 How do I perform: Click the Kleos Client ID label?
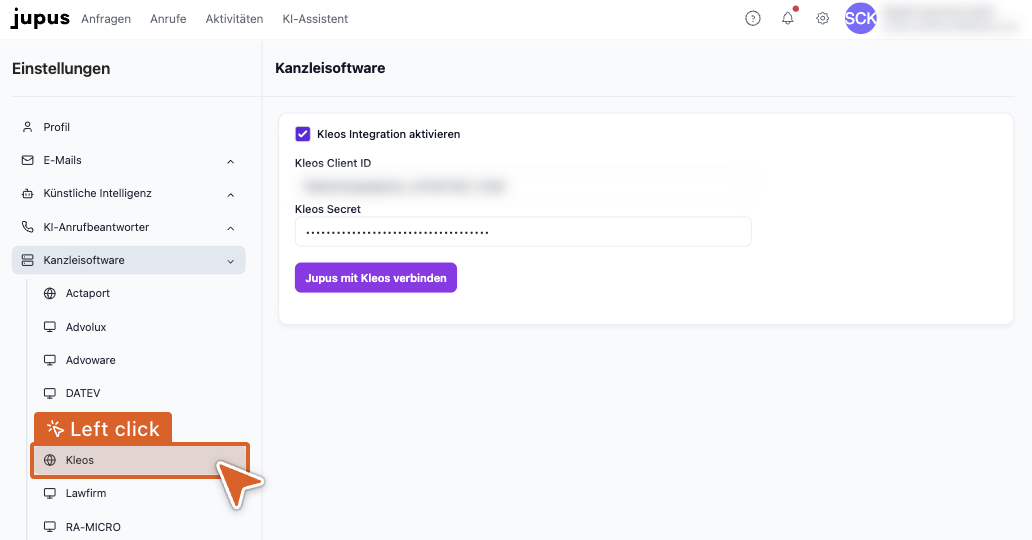[x=333, y=163]
